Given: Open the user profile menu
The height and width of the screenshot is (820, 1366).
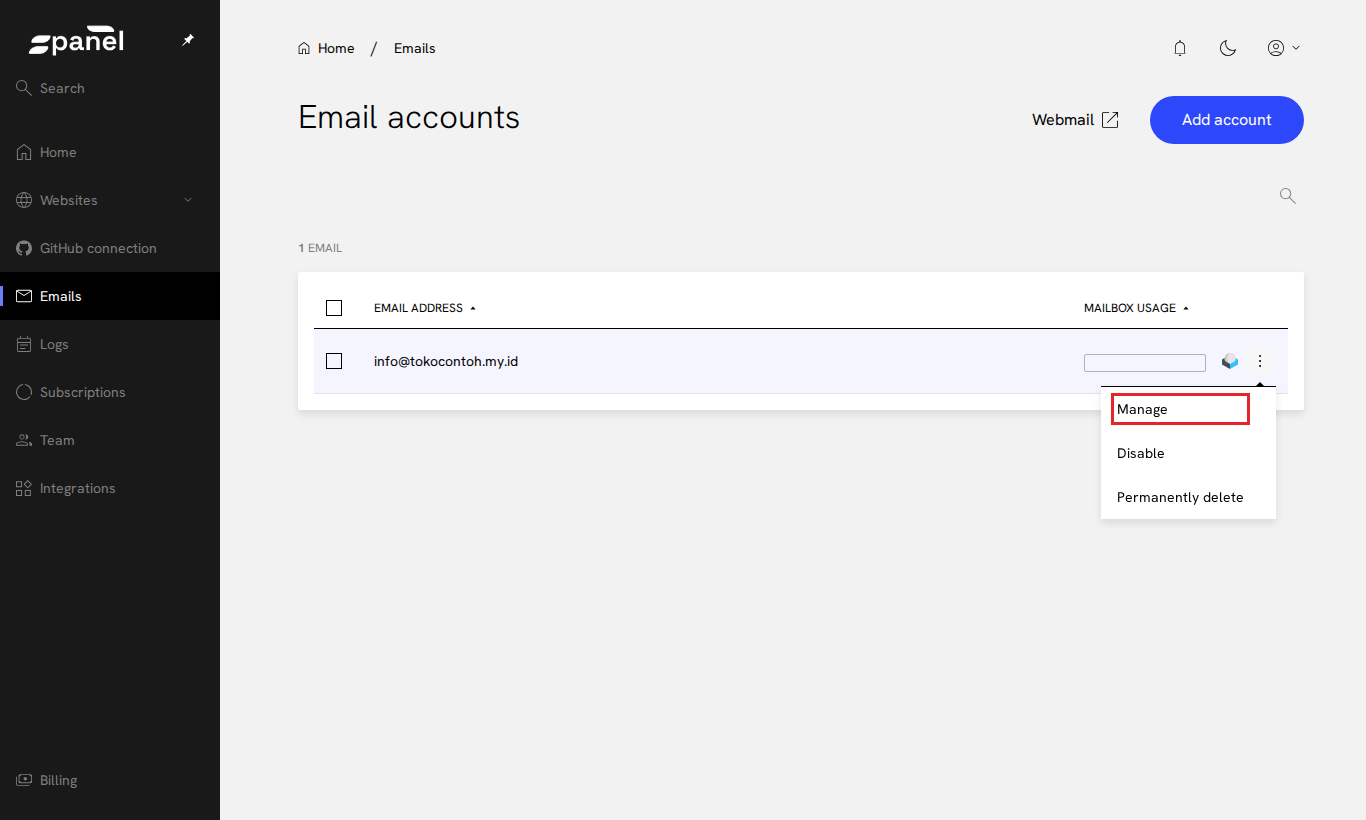Looking at the screenshot, I should click(1283, 48).
